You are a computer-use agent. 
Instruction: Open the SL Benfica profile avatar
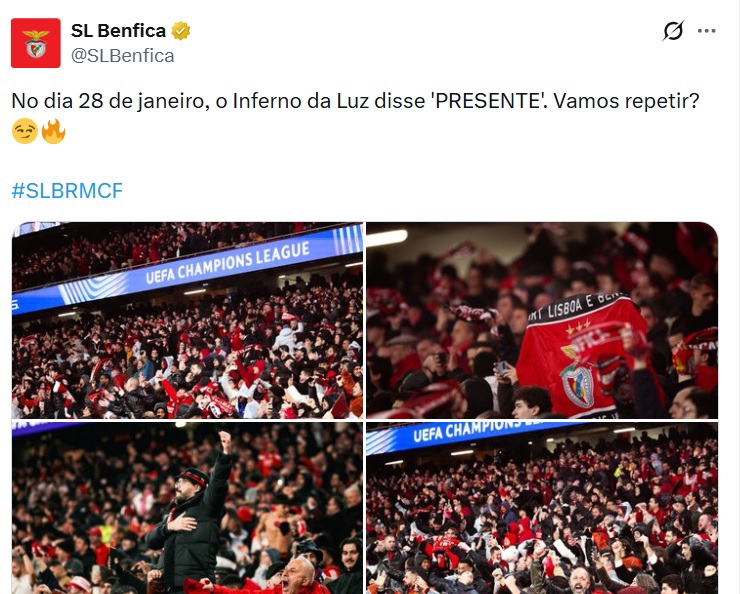(x=35, y=43)
